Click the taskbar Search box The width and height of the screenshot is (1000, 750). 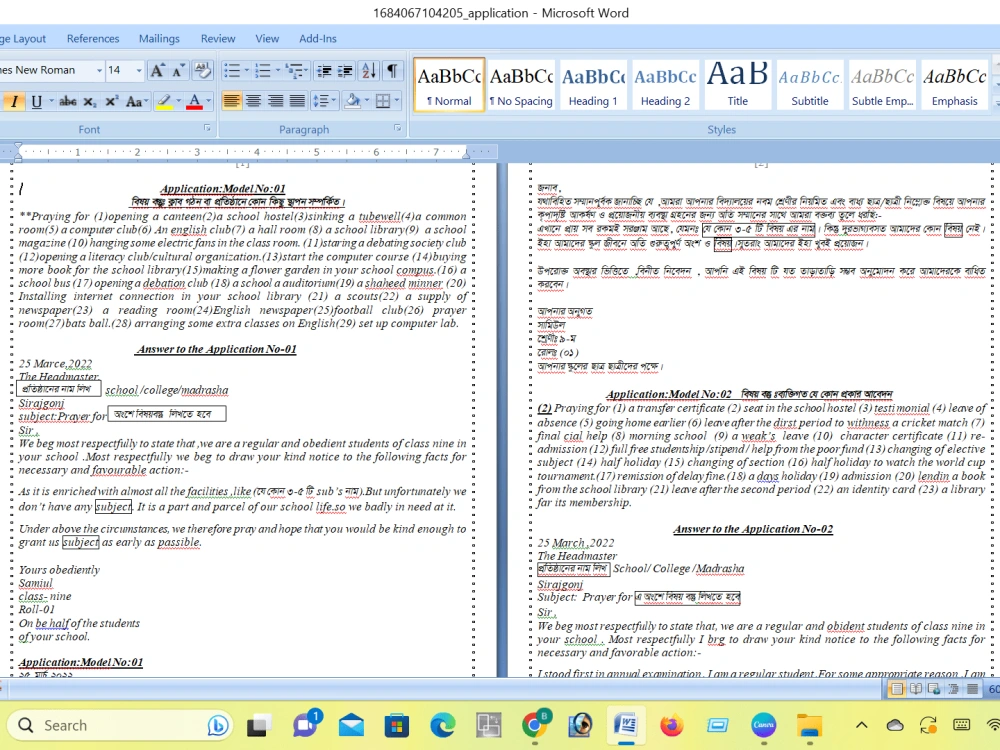[119, 725]
